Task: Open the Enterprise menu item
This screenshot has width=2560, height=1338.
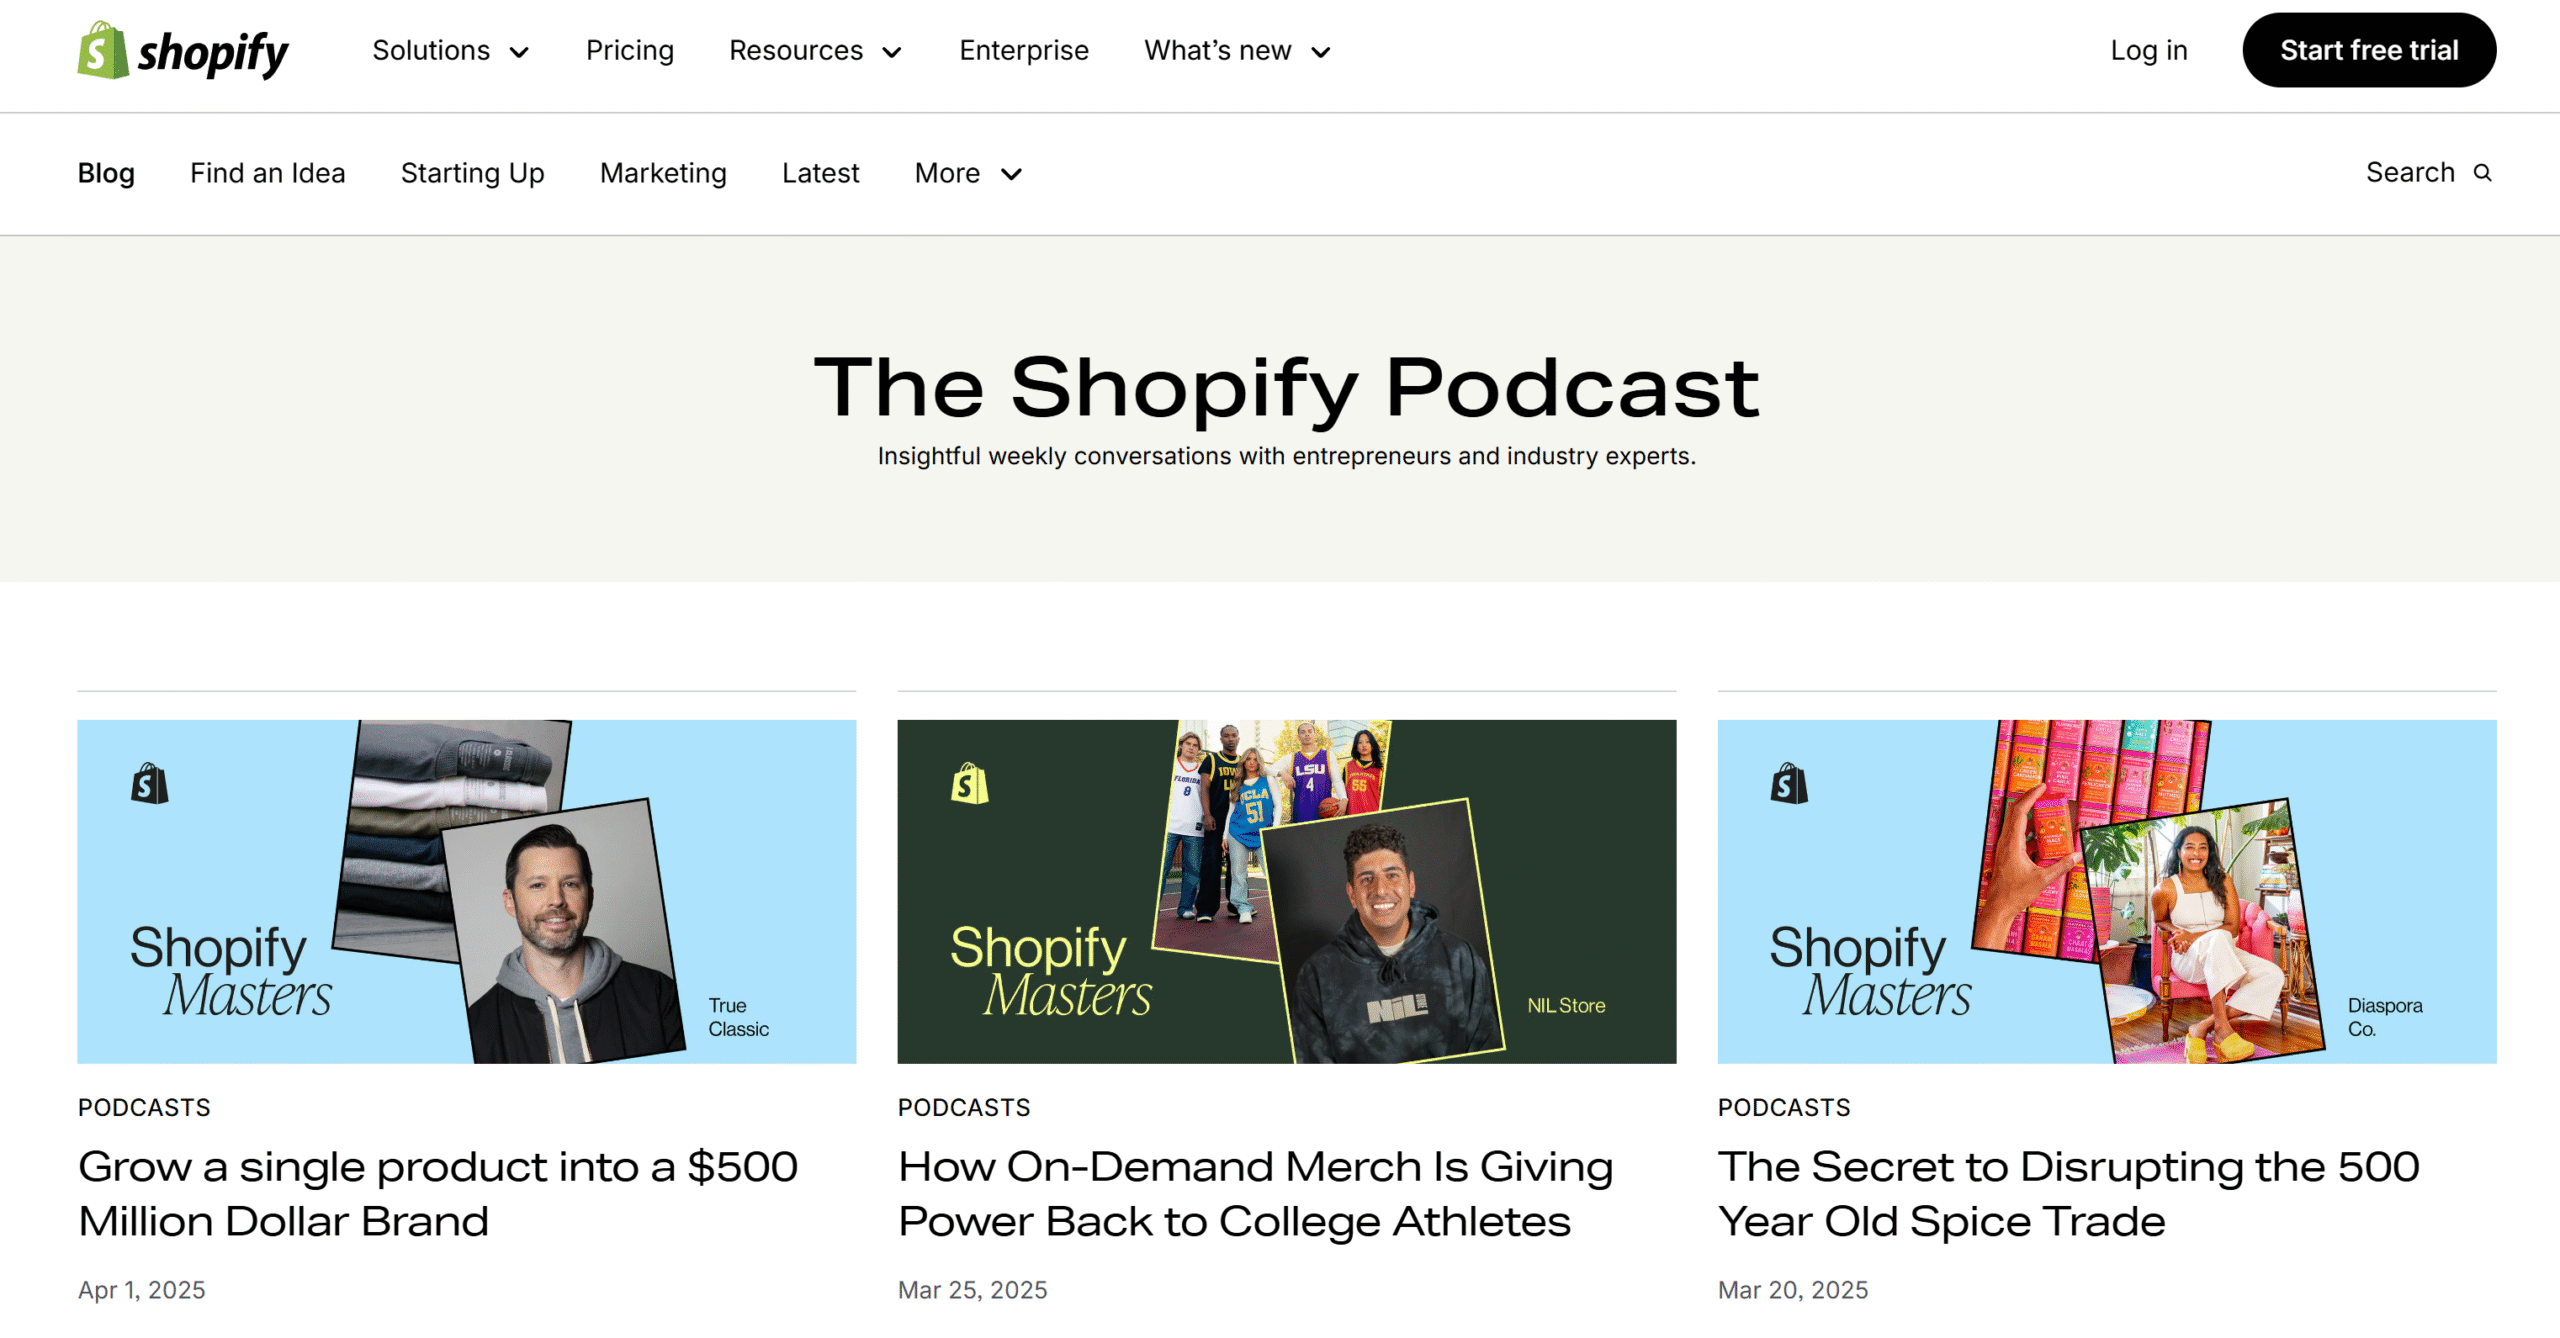Action: pyautogui.click(x=1024, y=50)
